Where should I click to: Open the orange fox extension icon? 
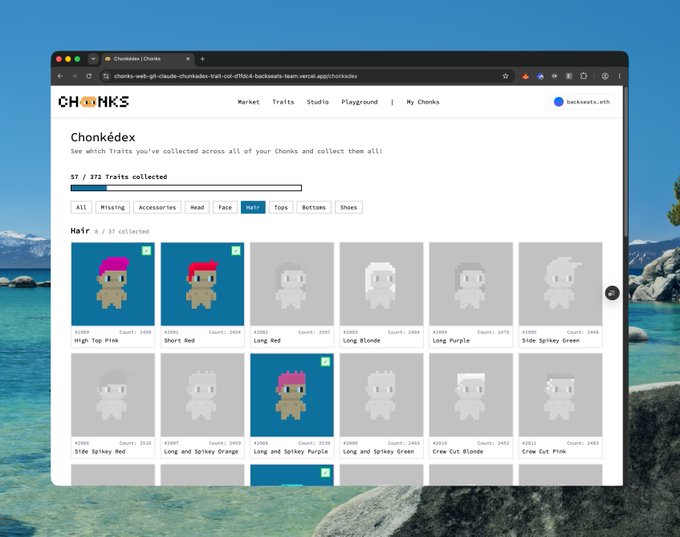(525, 76)
